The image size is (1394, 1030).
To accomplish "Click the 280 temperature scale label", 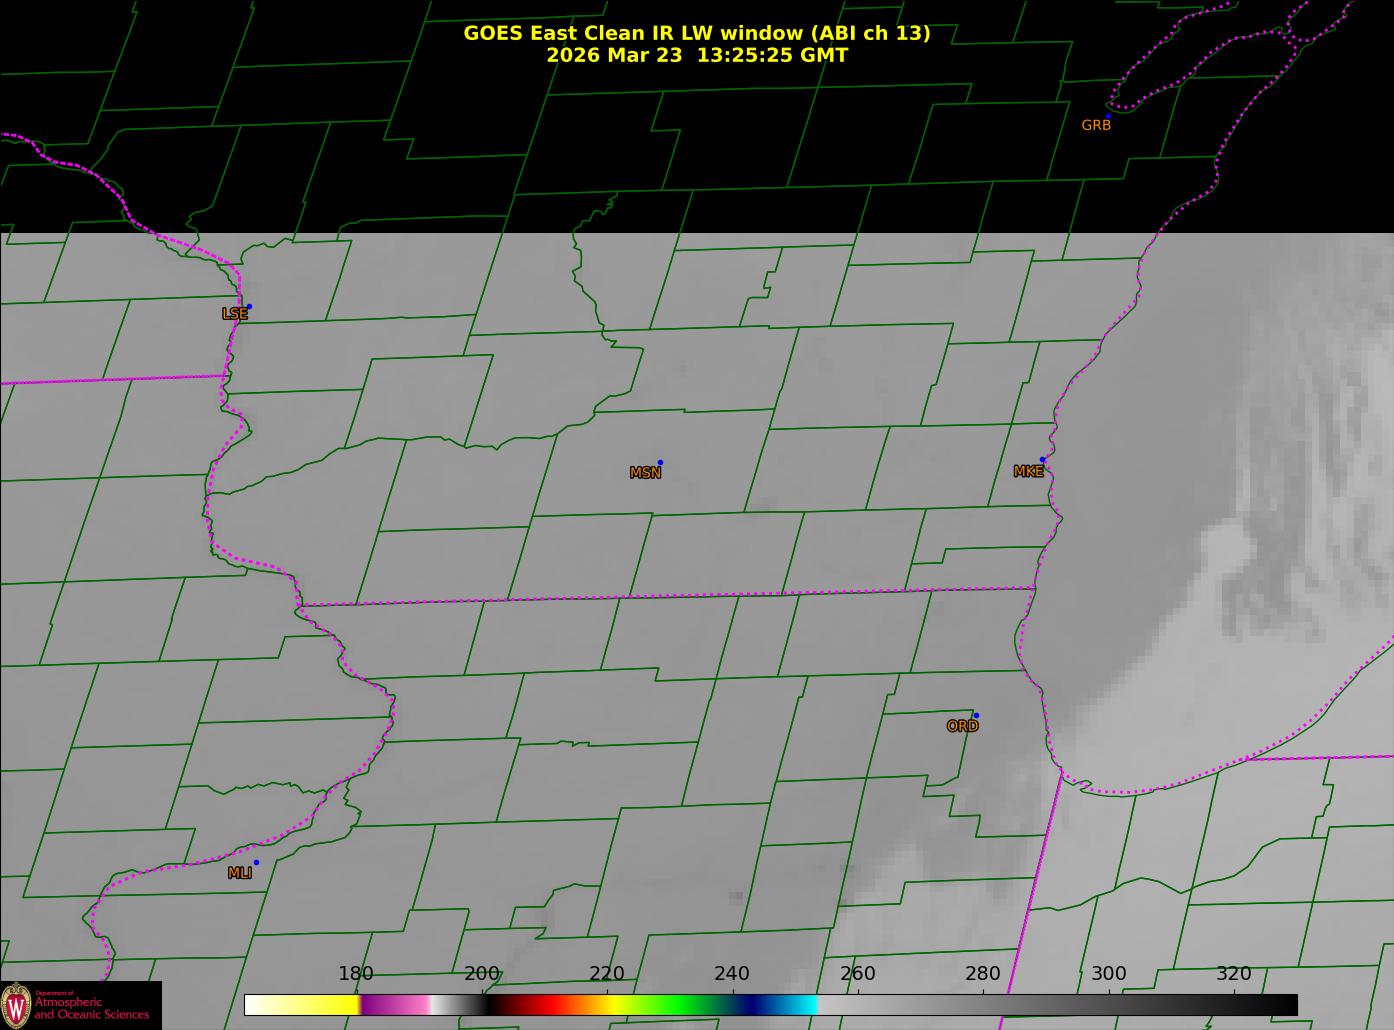I will tap(983, 974).
